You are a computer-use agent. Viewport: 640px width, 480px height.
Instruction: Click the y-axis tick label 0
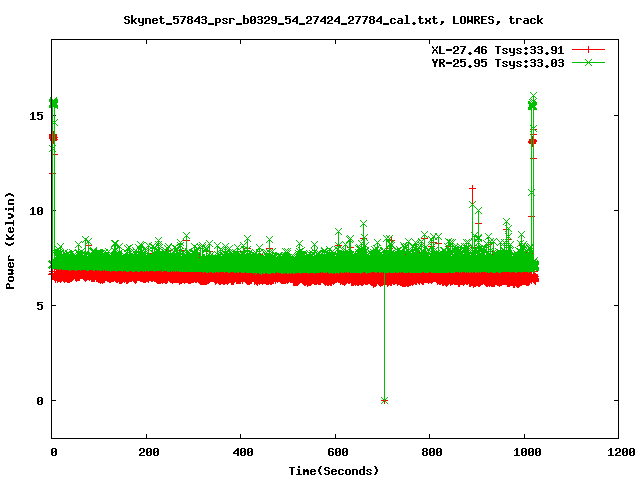pyautogui.click(x=40, y=401)
